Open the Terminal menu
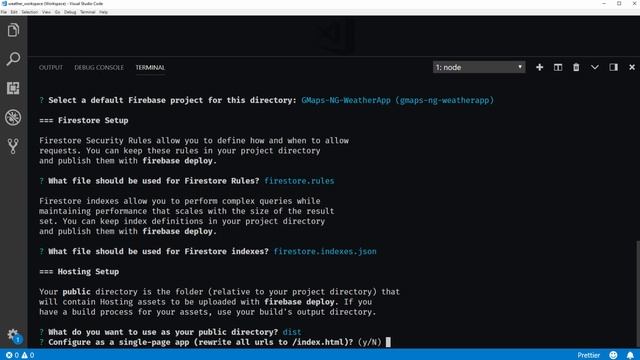Image resolution: width=640 pixels, height=360 pixels. click(87, 12)
